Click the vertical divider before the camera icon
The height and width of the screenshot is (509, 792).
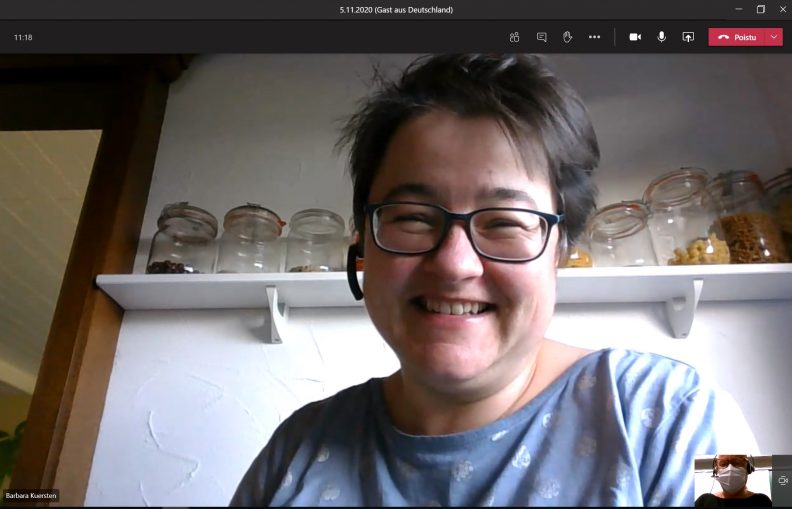click(614, 37)
